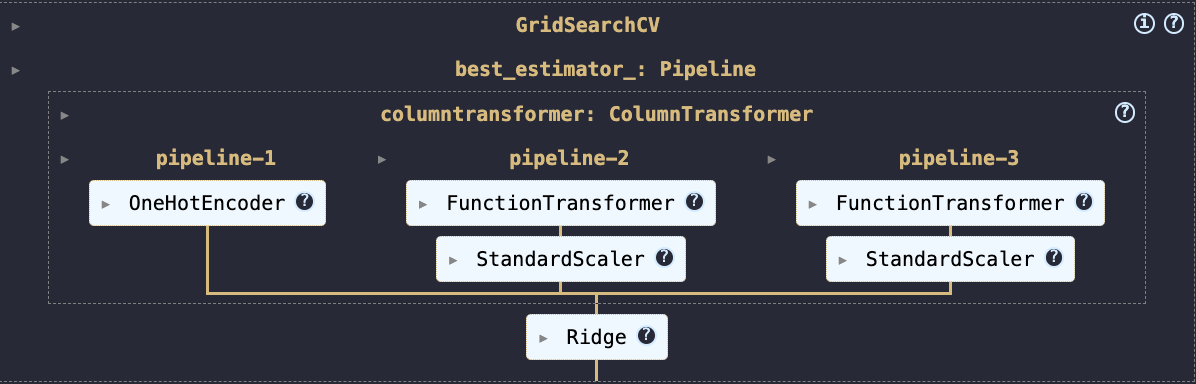The width and height of the screenshot is (1196, 384).
Task: Open help icon for pipeline-3 FunctionTransformer
Action: coord(1083,202)
